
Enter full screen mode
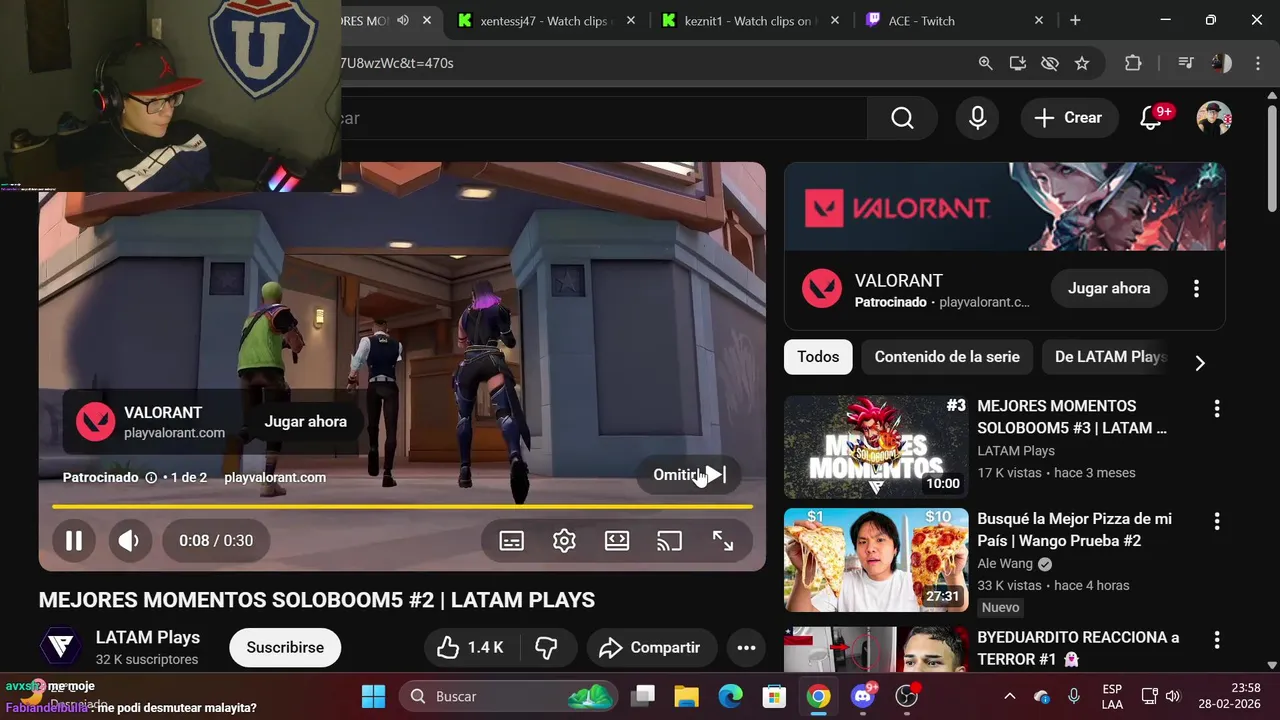click(723, 541)
